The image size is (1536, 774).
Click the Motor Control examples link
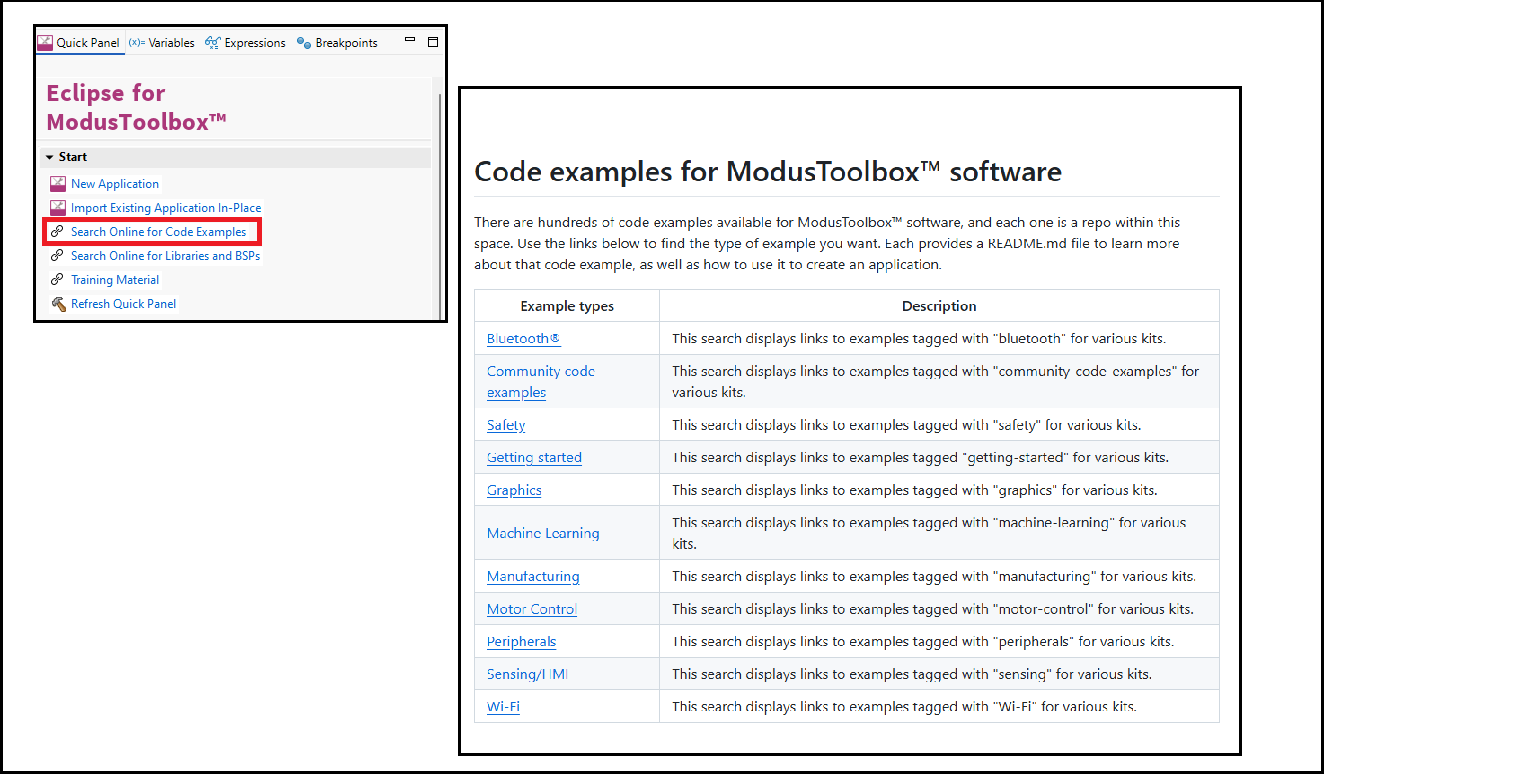pos(531,609)
